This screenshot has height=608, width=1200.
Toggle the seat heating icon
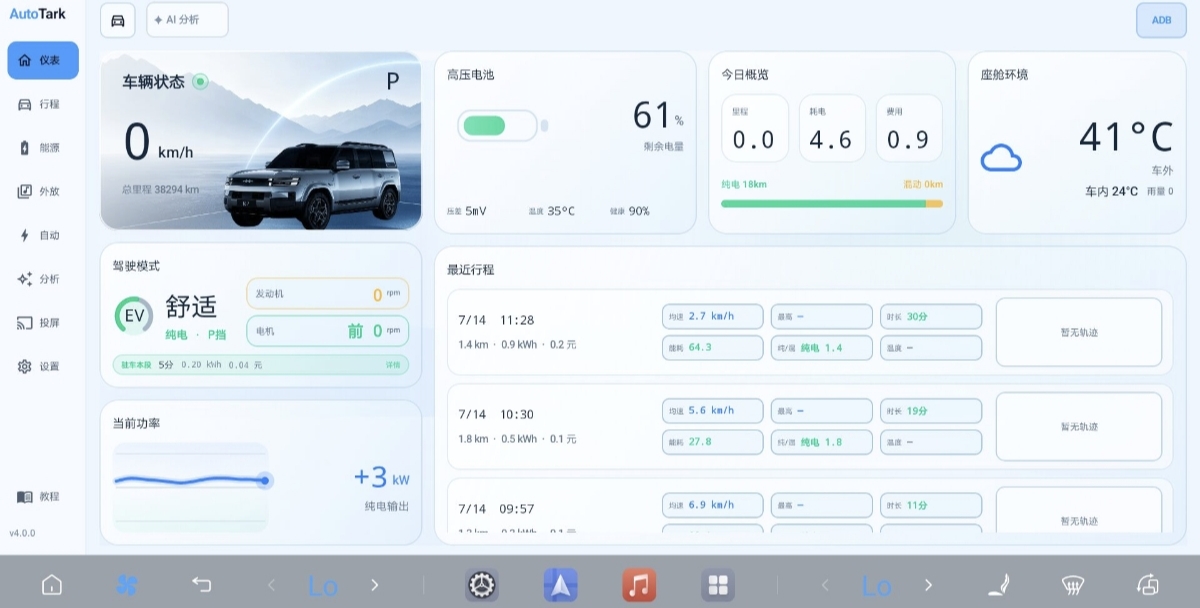click(997, 585)
